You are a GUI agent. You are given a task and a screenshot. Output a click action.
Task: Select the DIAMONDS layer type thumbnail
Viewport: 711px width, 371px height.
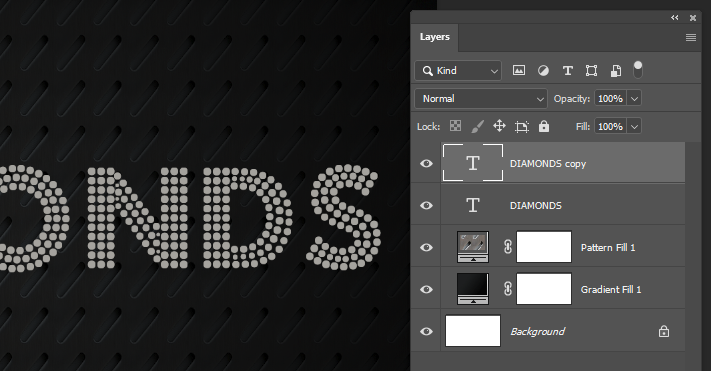click(473, 205)
